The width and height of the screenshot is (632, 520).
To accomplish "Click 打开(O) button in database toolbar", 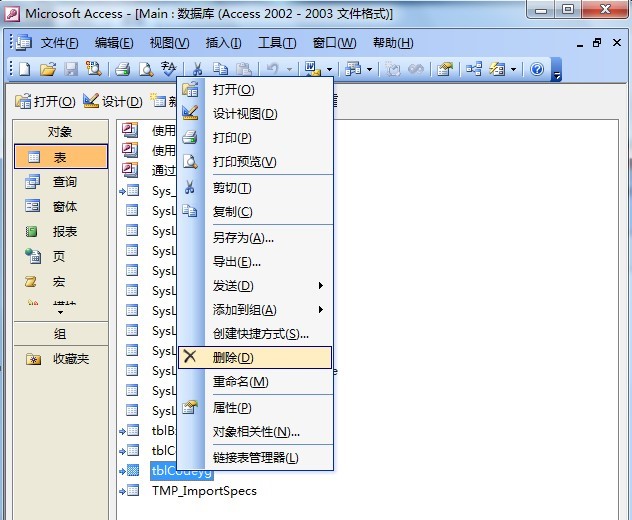I will (45, 101).
